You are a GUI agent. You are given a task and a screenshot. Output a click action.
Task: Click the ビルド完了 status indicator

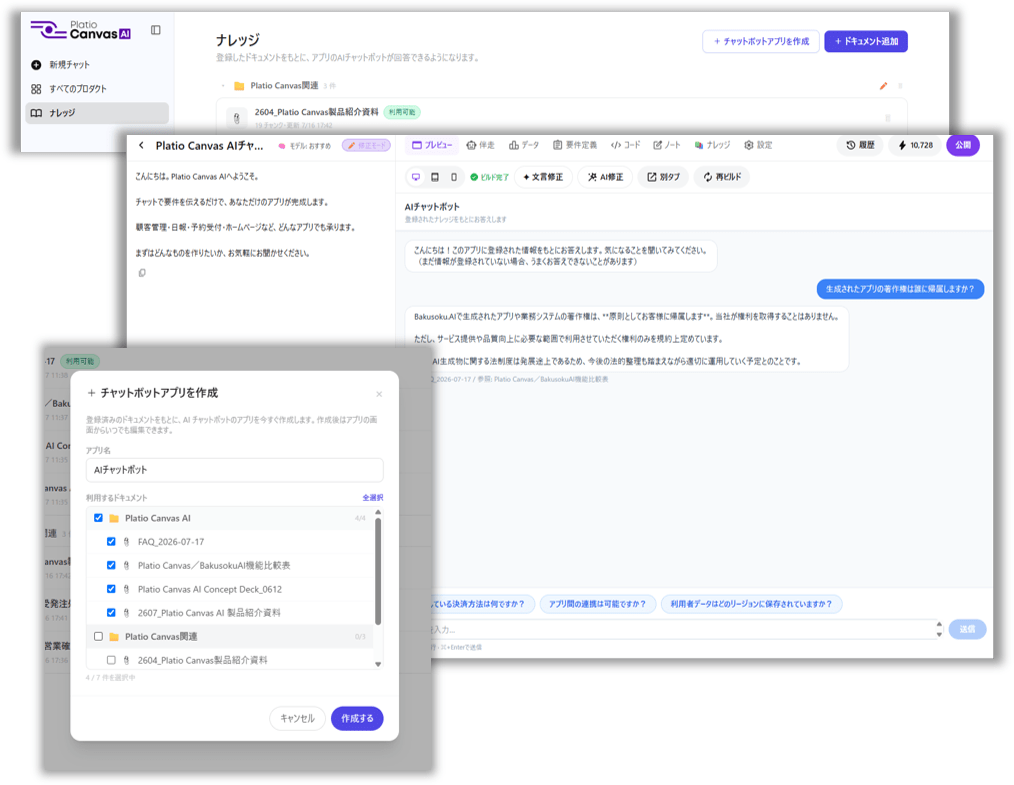[490, 177]
